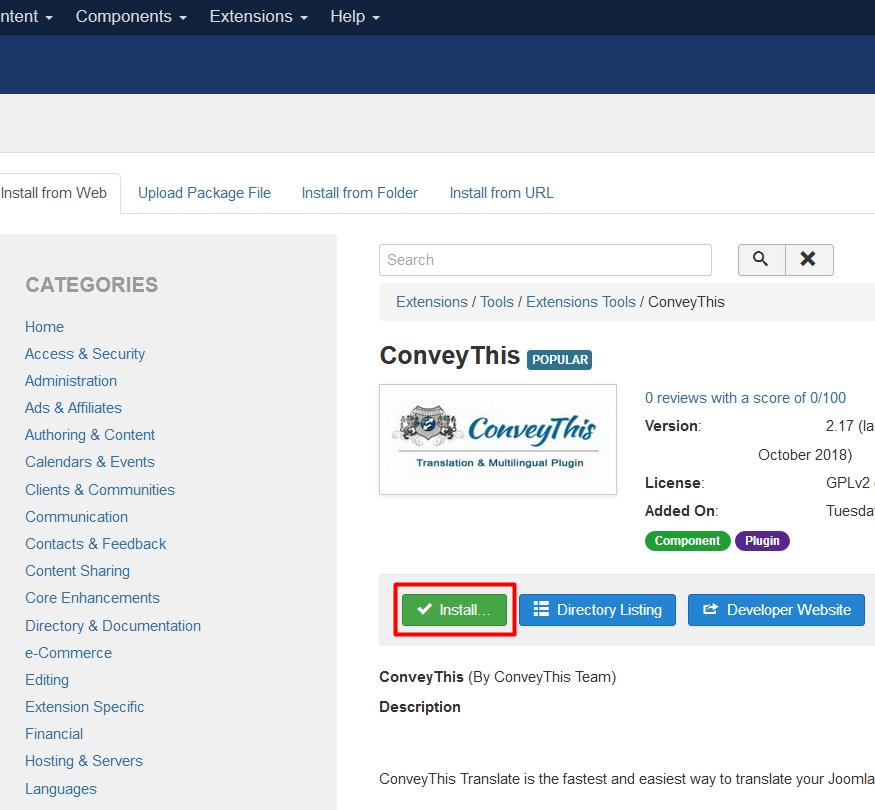
Task: Open the Financial category
Action: (x=54, y=734)
